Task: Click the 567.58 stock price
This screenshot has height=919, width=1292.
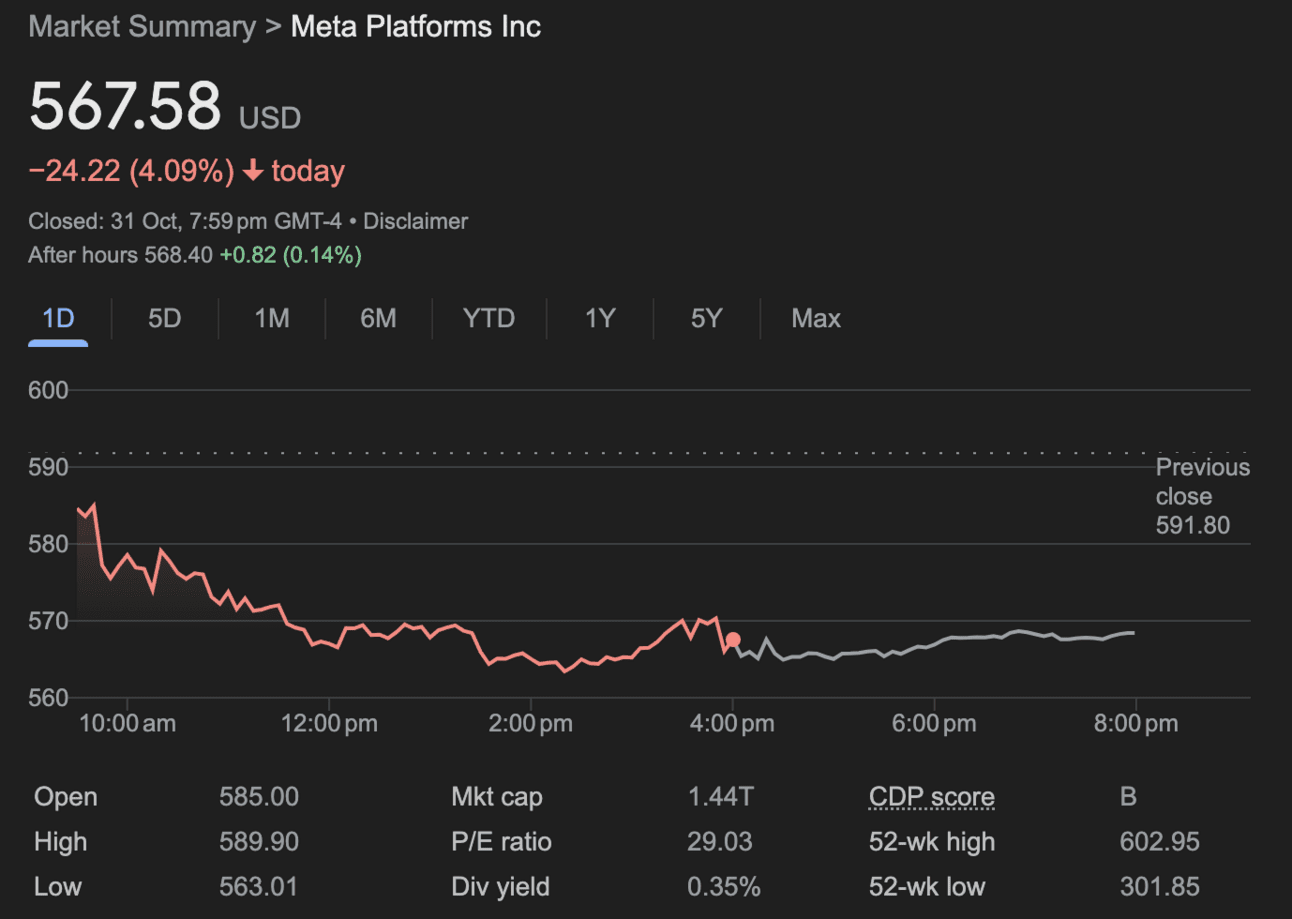Action: pos(125,107)
